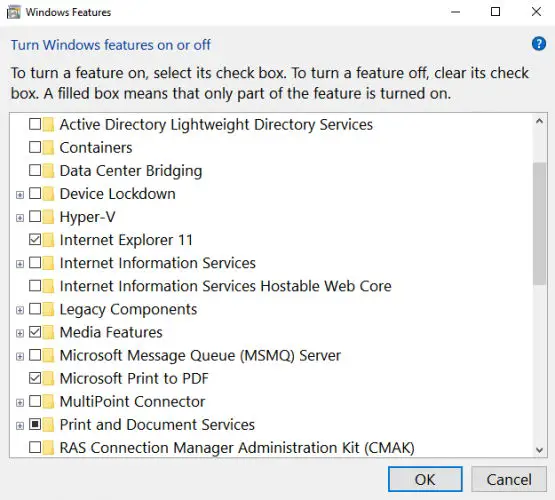Enable the Hyper-V checkbox
This screenshot has height=500, width=555.
pyautogui.click(x=35, y=217)
